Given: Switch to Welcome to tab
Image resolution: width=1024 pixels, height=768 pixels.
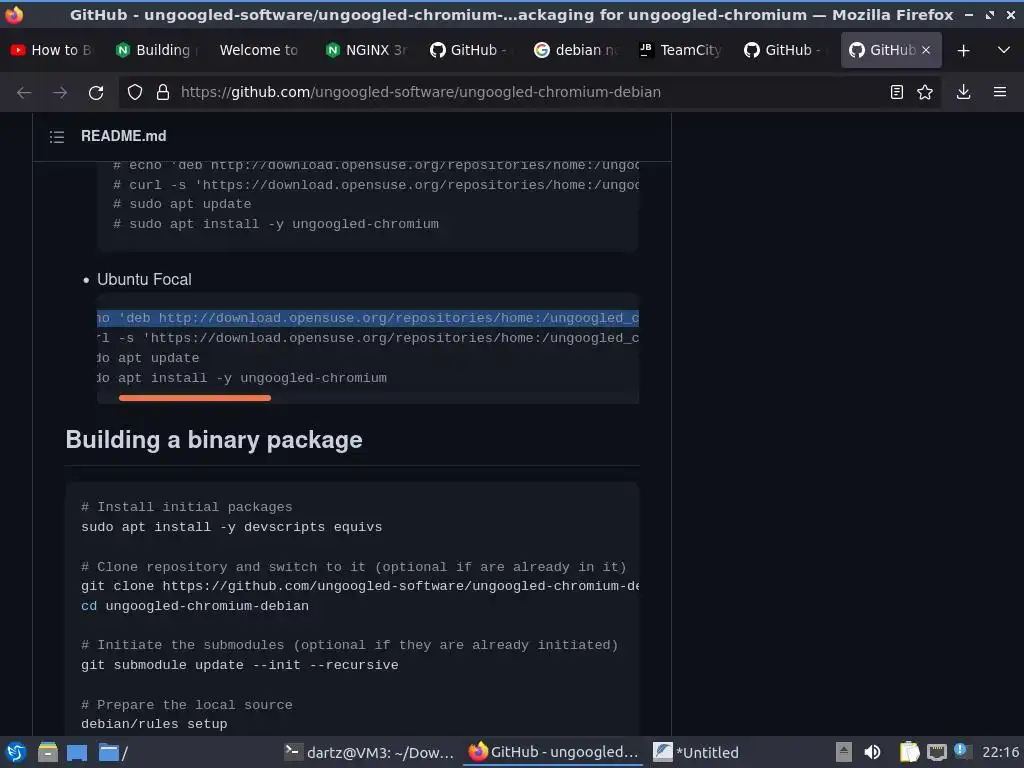Looking at the screenshot, I should (261, 50).
